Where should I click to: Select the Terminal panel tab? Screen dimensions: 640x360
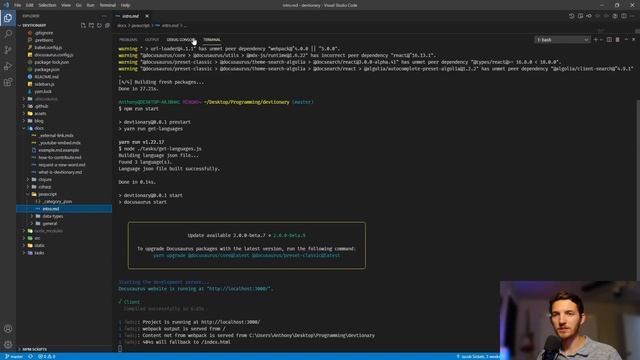tap(212, 40)
